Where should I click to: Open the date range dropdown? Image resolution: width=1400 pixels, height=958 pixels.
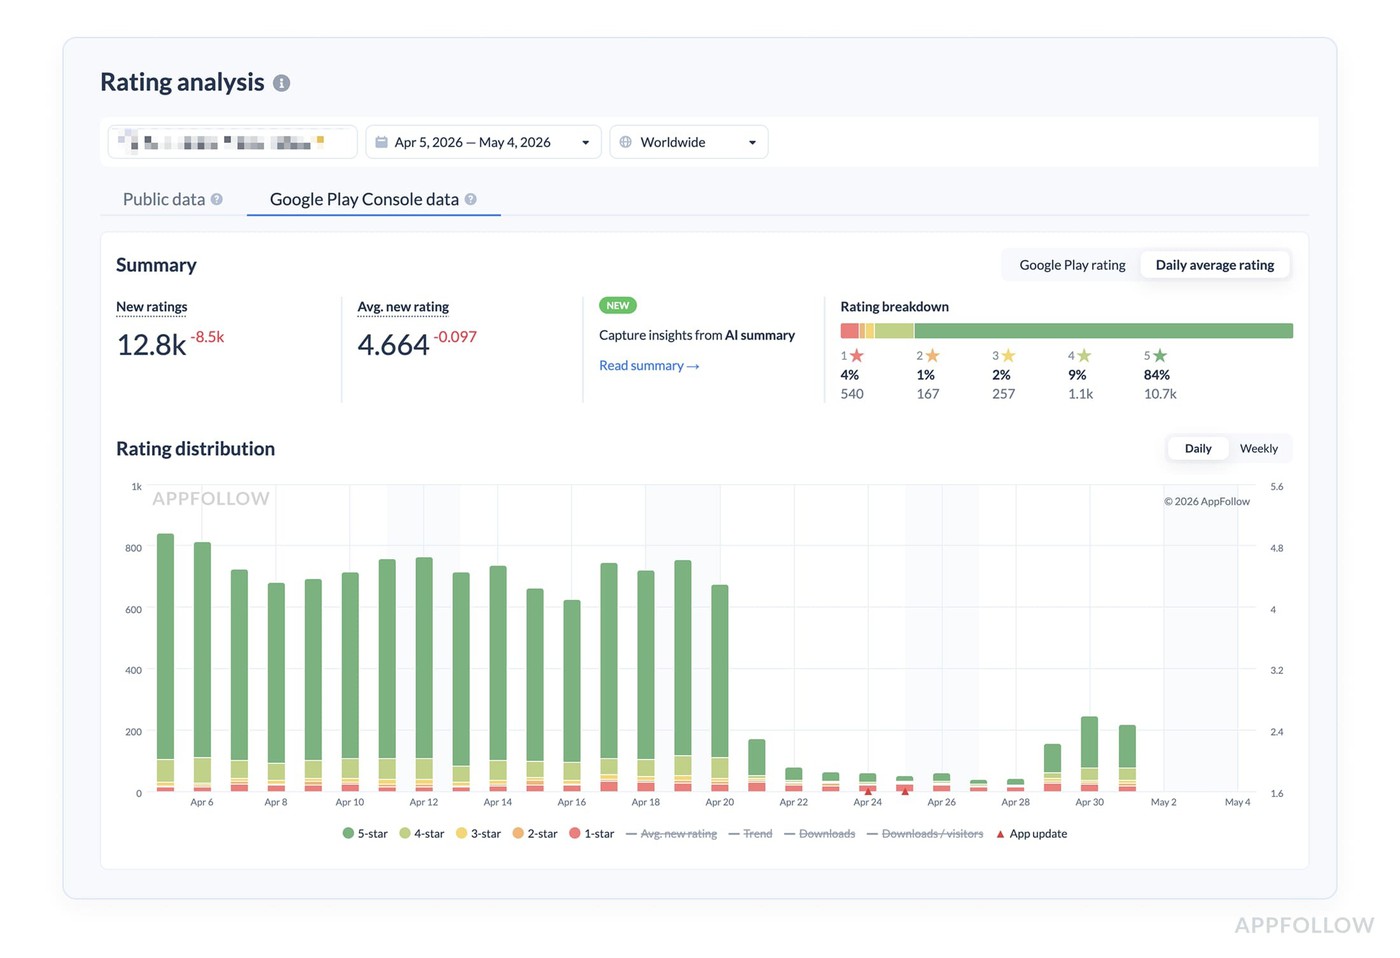(483, 142)
